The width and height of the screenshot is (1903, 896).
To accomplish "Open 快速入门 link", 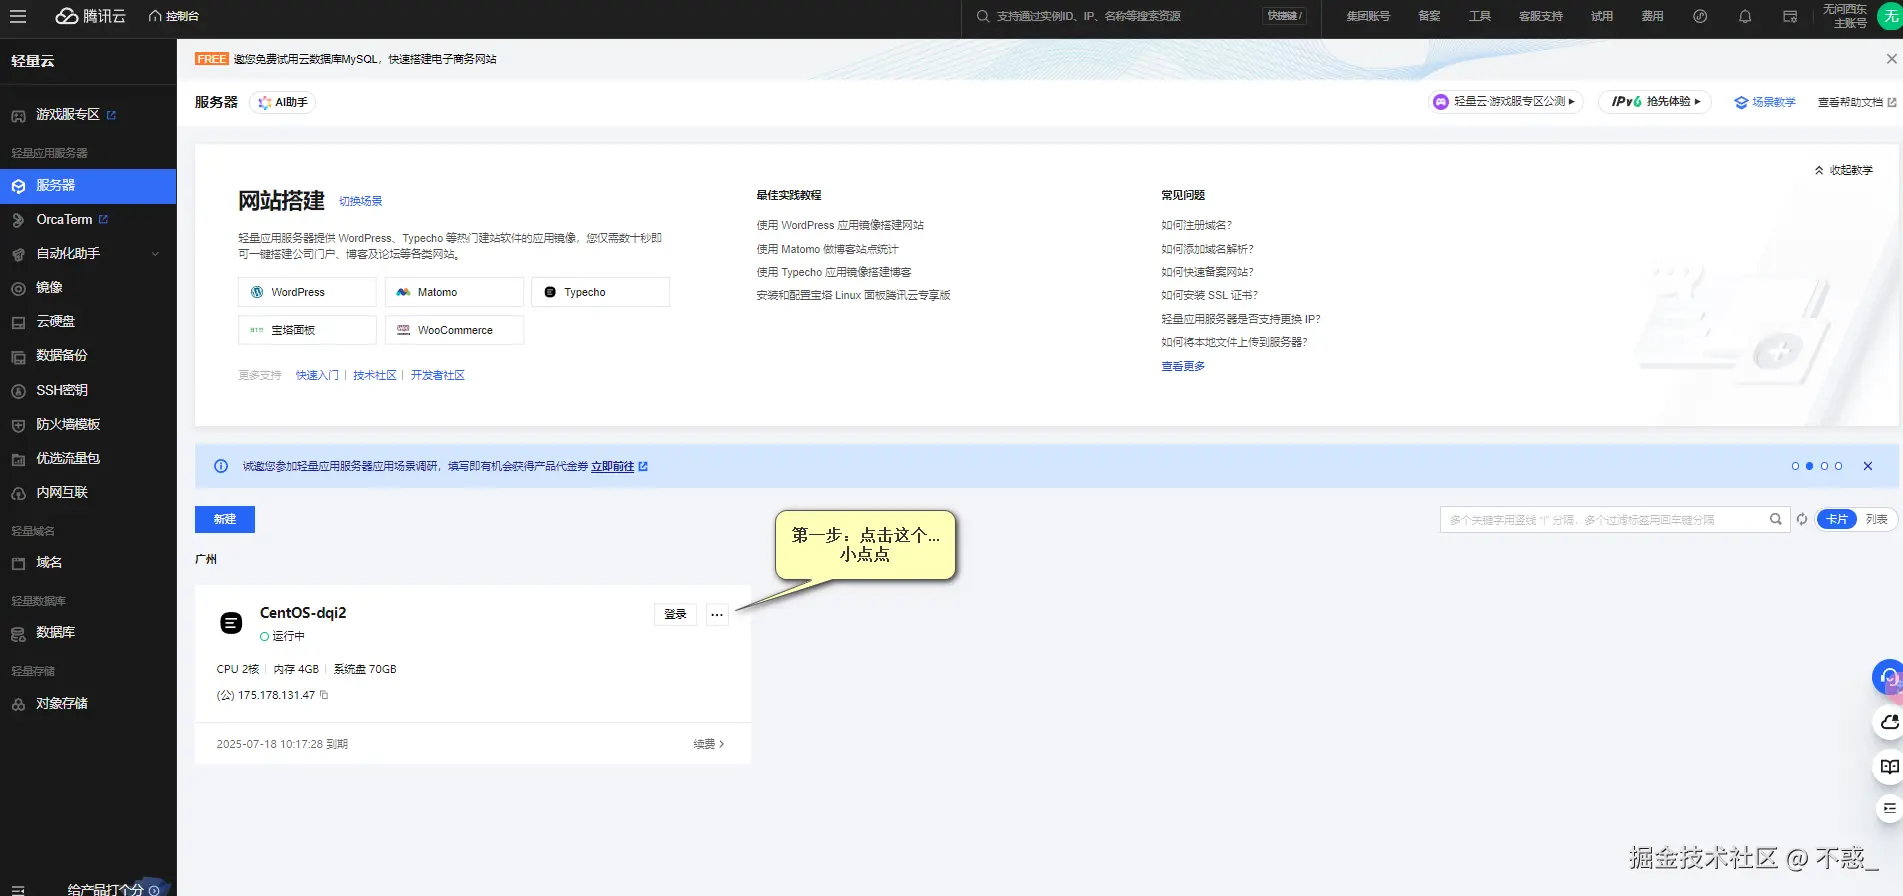I will pos(317,376).
